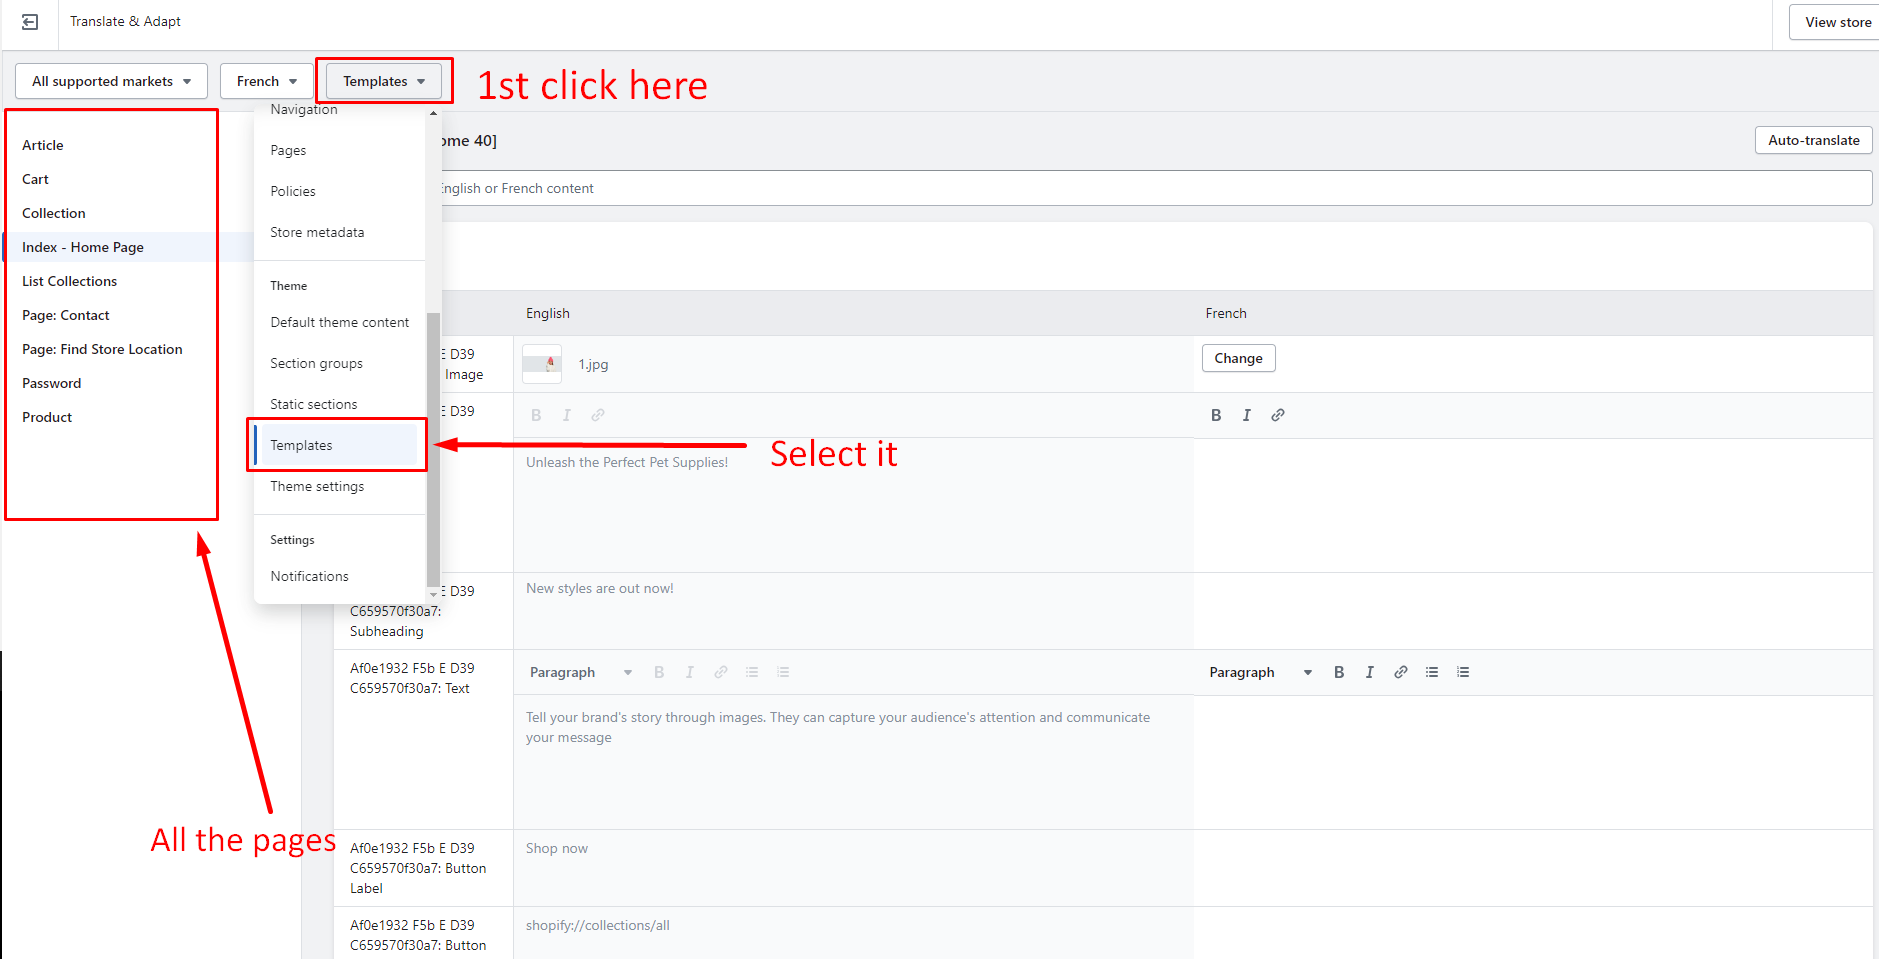Image resolution: width=1879 pixels, height=959 pixels.
Task: Click the Change button for the image
Action: click(x=1238, y=358)
